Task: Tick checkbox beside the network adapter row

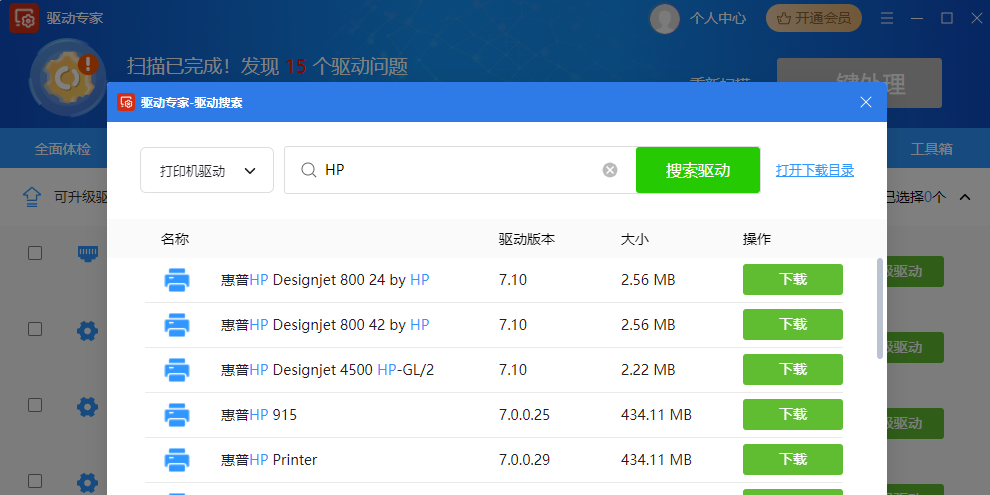Action: [x=35, y=253]
